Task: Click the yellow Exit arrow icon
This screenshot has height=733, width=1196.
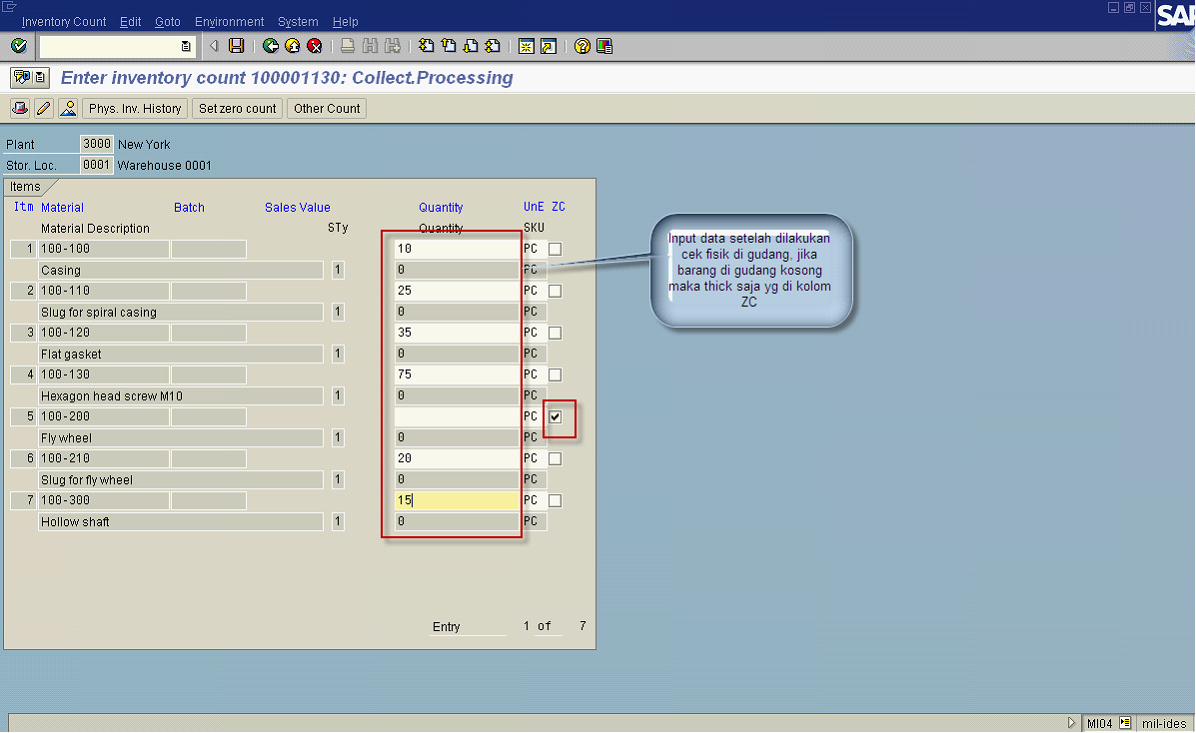Action: 292,46
